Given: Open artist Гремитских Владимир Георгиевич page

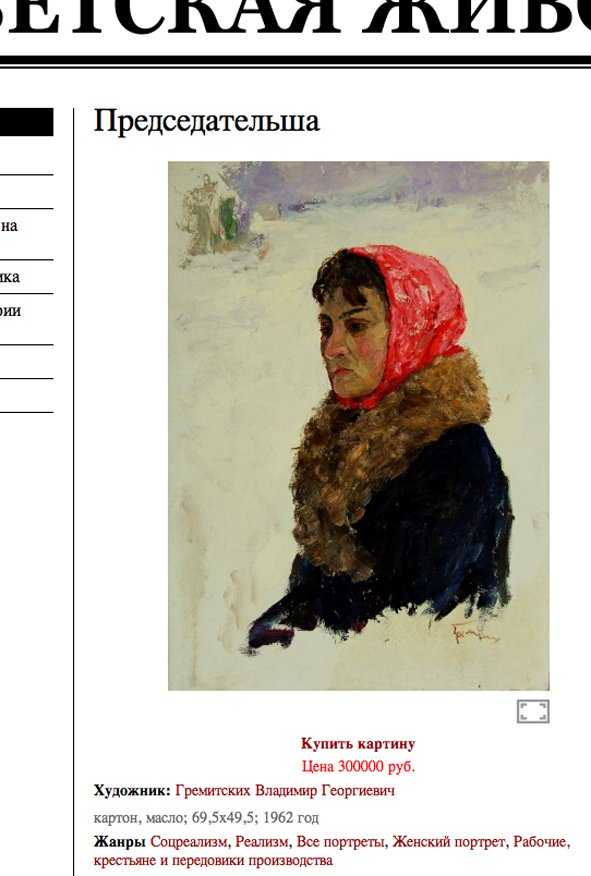Looking at the screenshot, I should 285,791.
